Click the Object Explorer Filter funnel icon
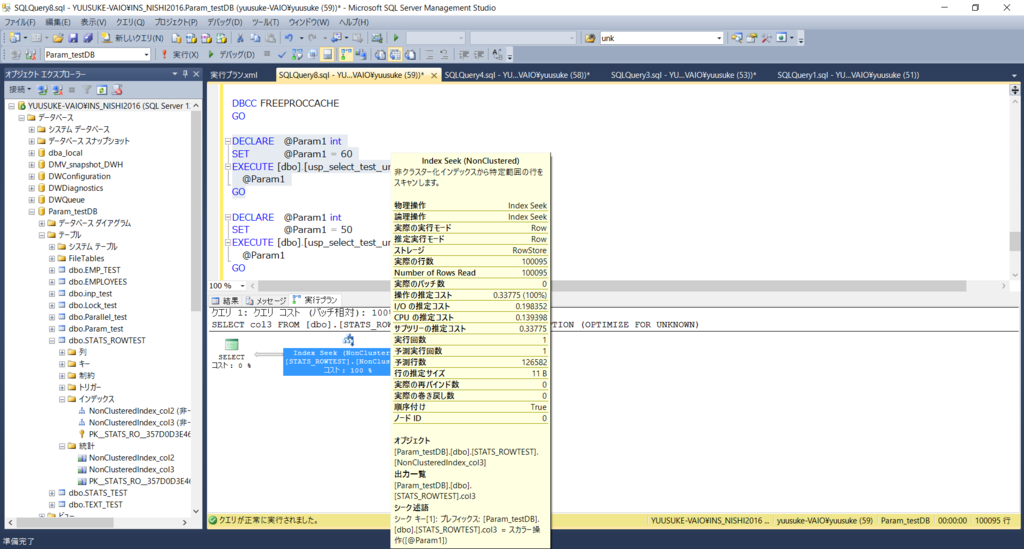This screenshot has width=1024, height=549. pyautogui.click(x=87, y=89)
